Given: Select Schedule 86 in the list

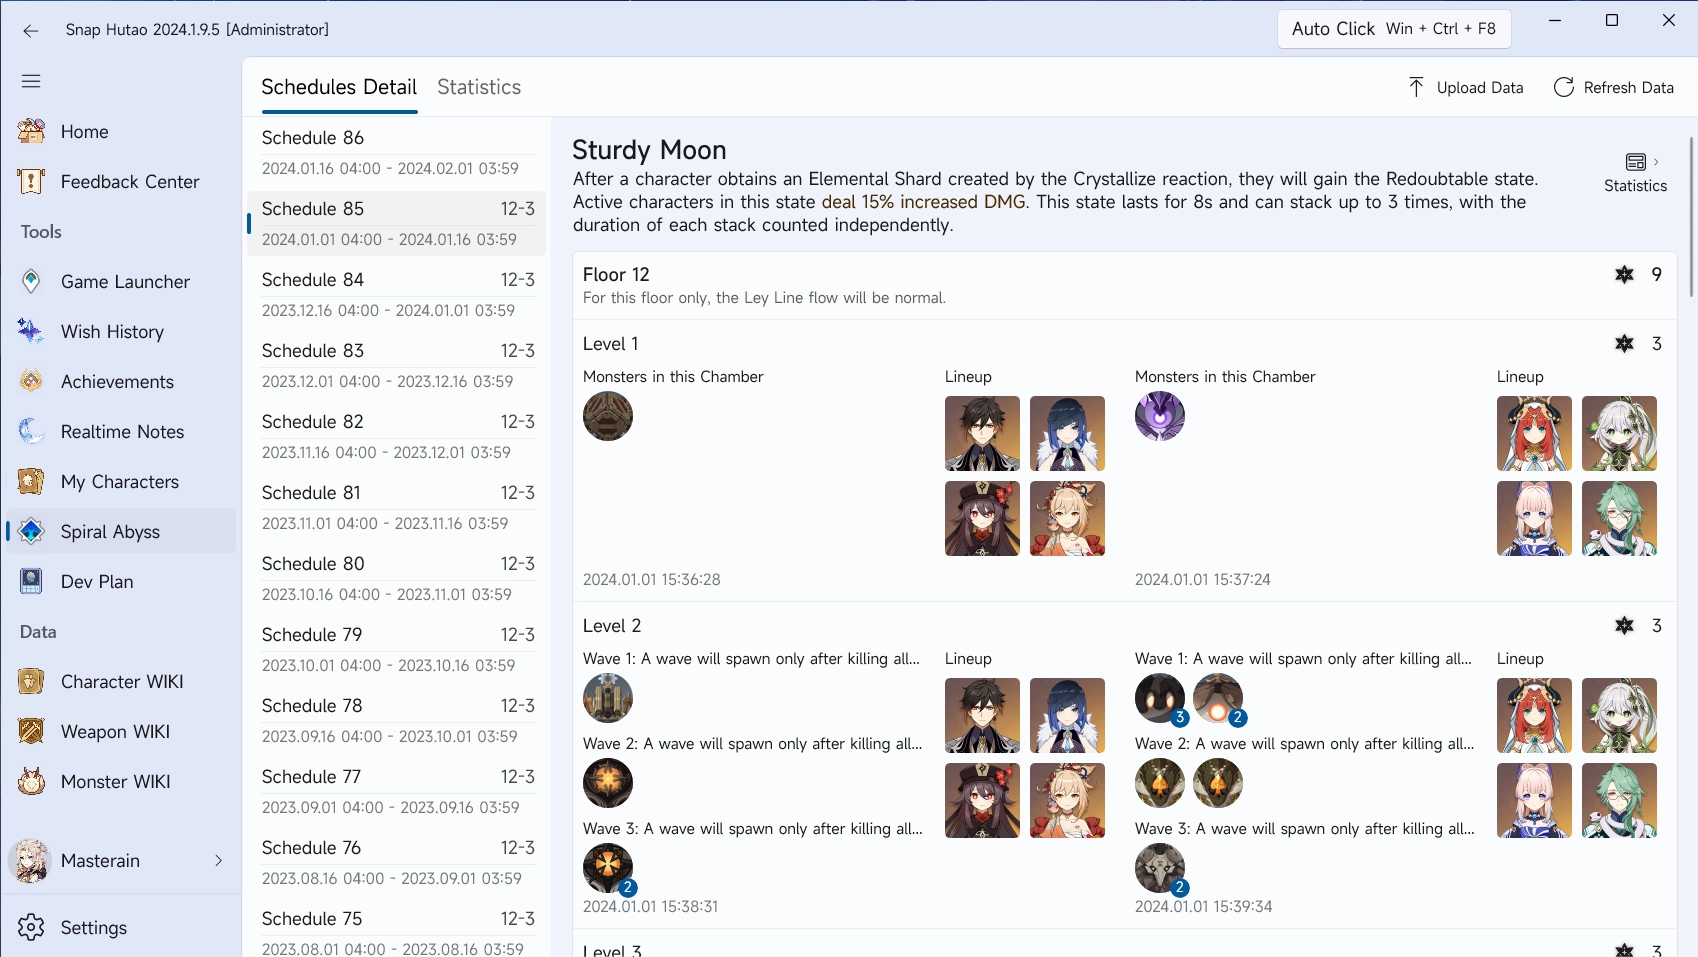Looking at the screenshot, I should [x=397, y=152].
